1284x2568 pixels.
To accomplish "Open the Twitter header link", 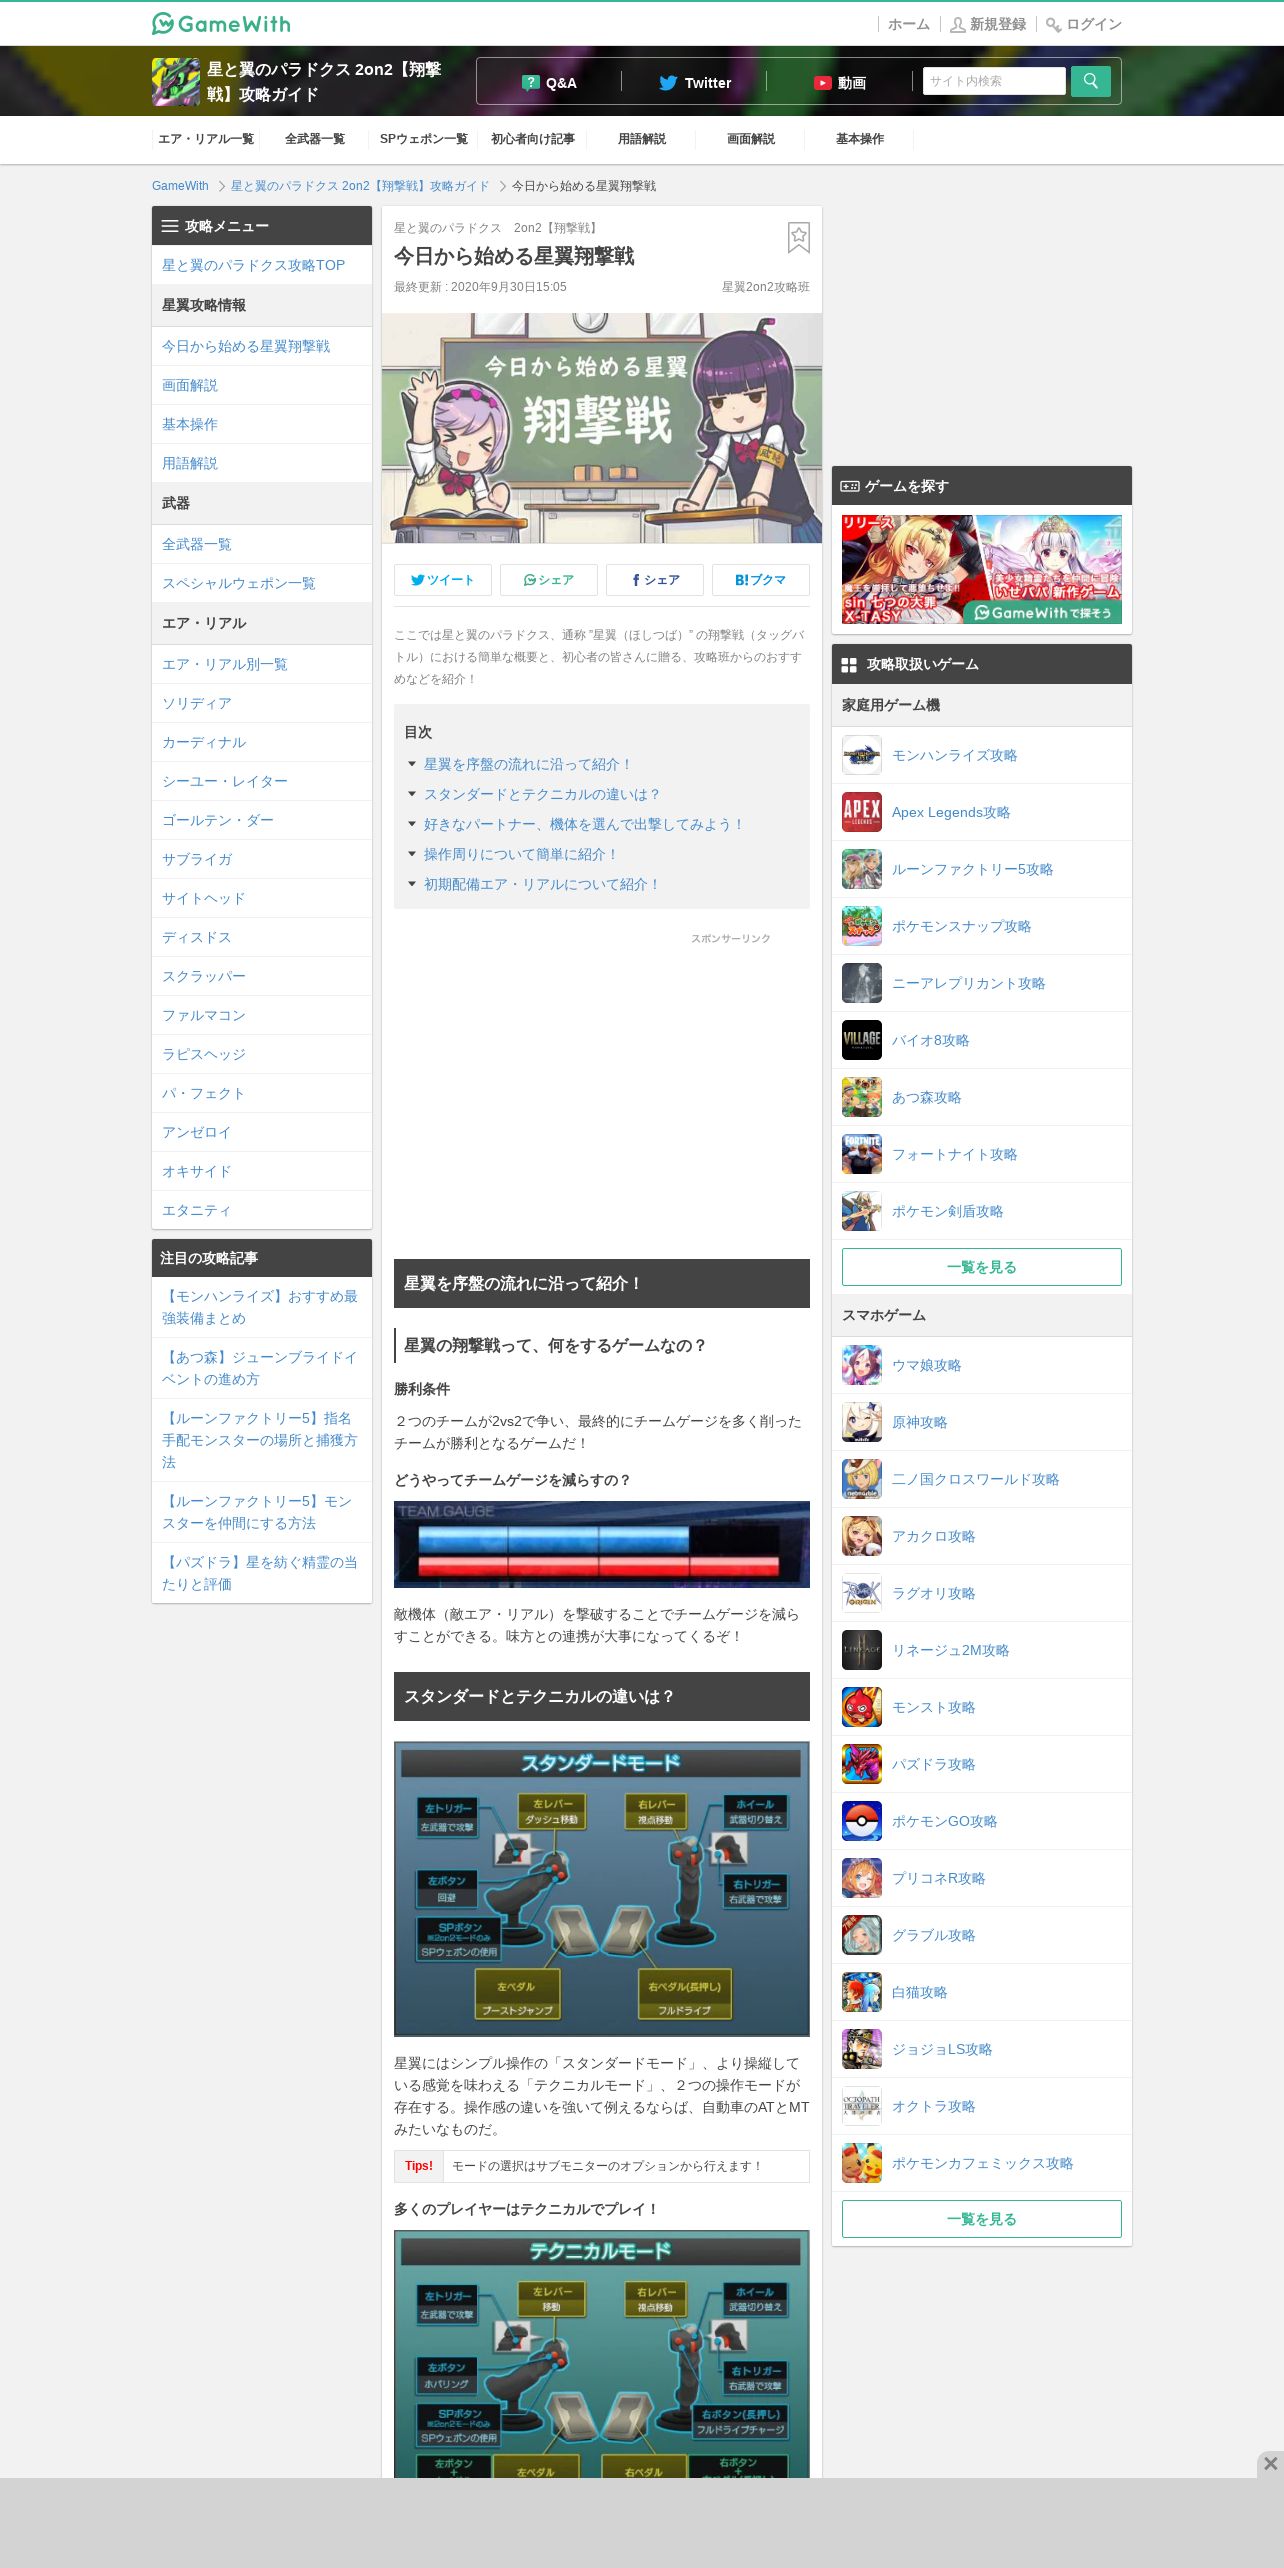I will pyautogui.click(x=695, y=82).
